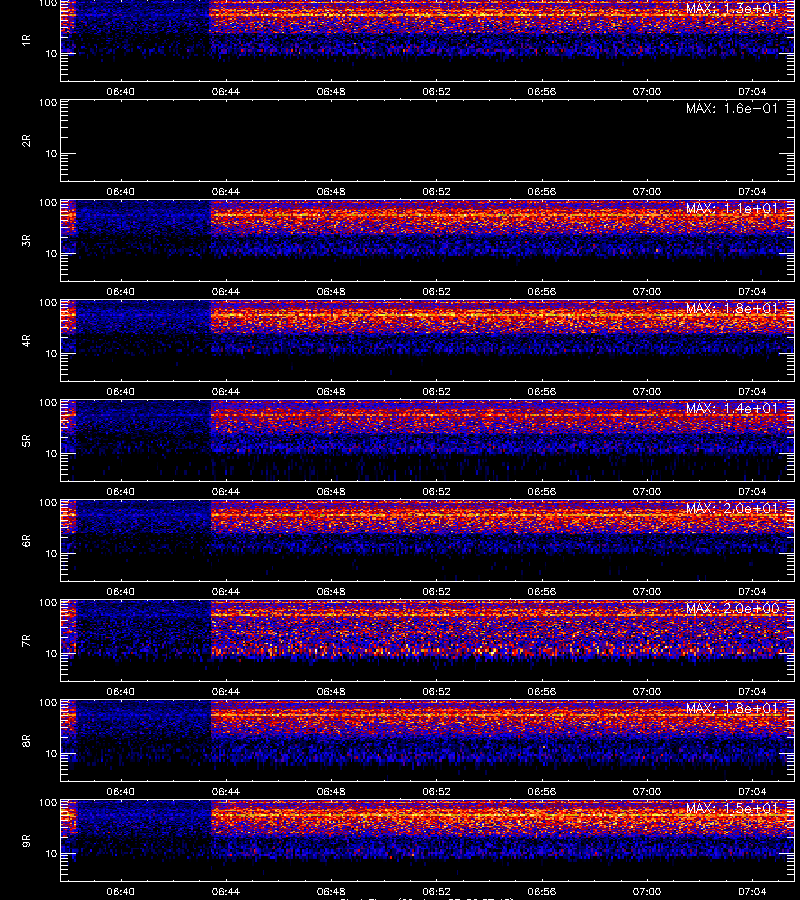Click the 07:04 time label beneath panel 4R

tap(752, 391)
